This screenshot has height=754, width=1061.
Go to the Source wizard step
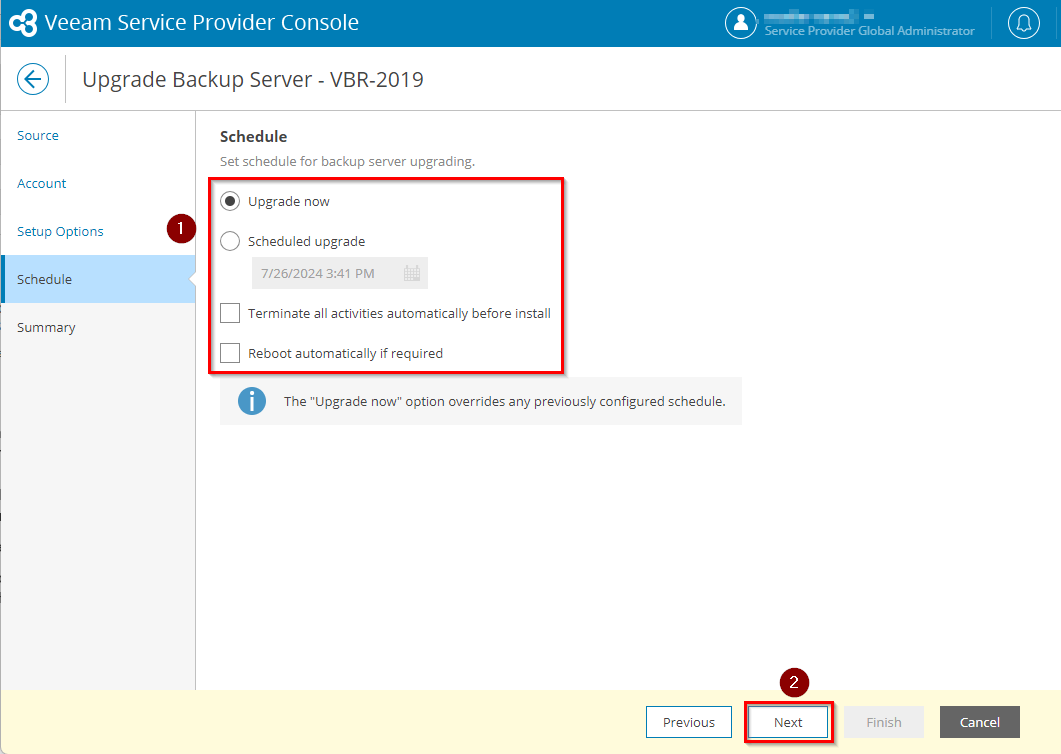[38, 135]
